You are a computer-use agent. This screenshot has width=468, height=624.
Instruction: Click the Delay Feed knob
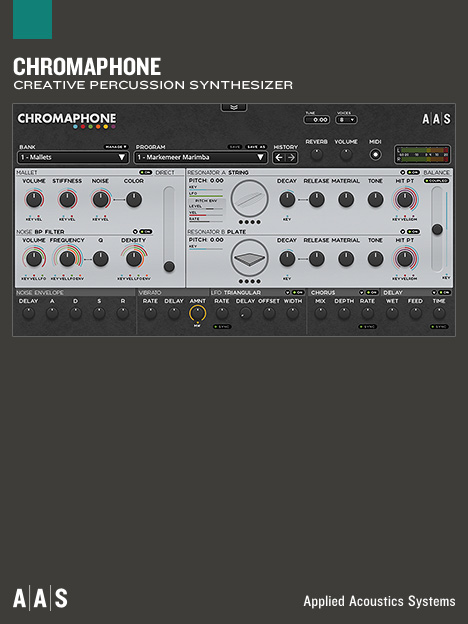pos(415,314)
